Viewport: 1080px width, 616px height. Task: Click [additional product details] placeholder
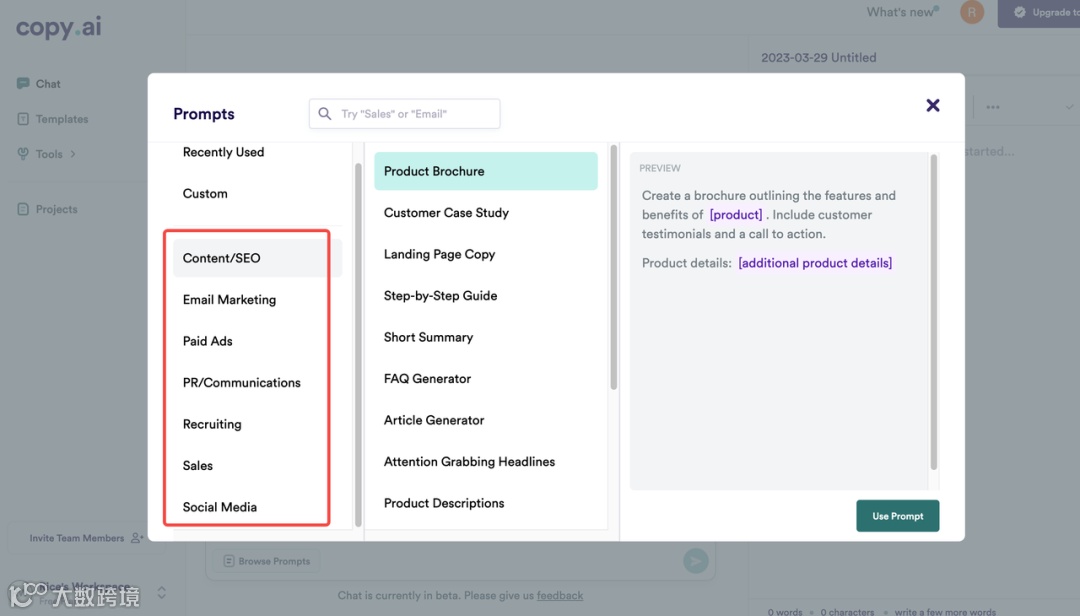pyautogui.click(x=815, y=263)
